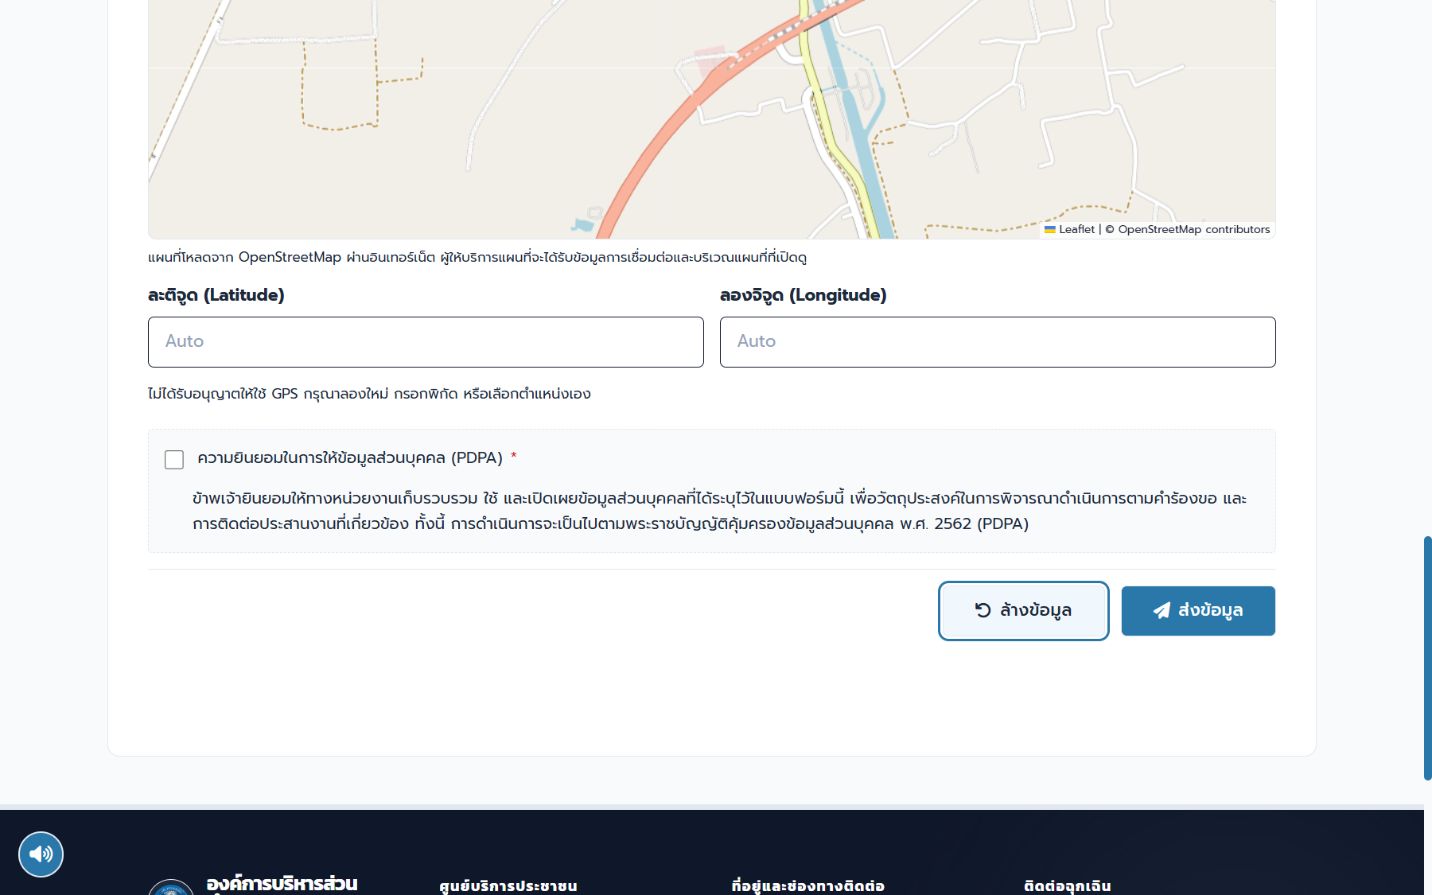
Task: Click the ติดต่อฉุกเฉิน footer heading
Action: [1067, 886]
